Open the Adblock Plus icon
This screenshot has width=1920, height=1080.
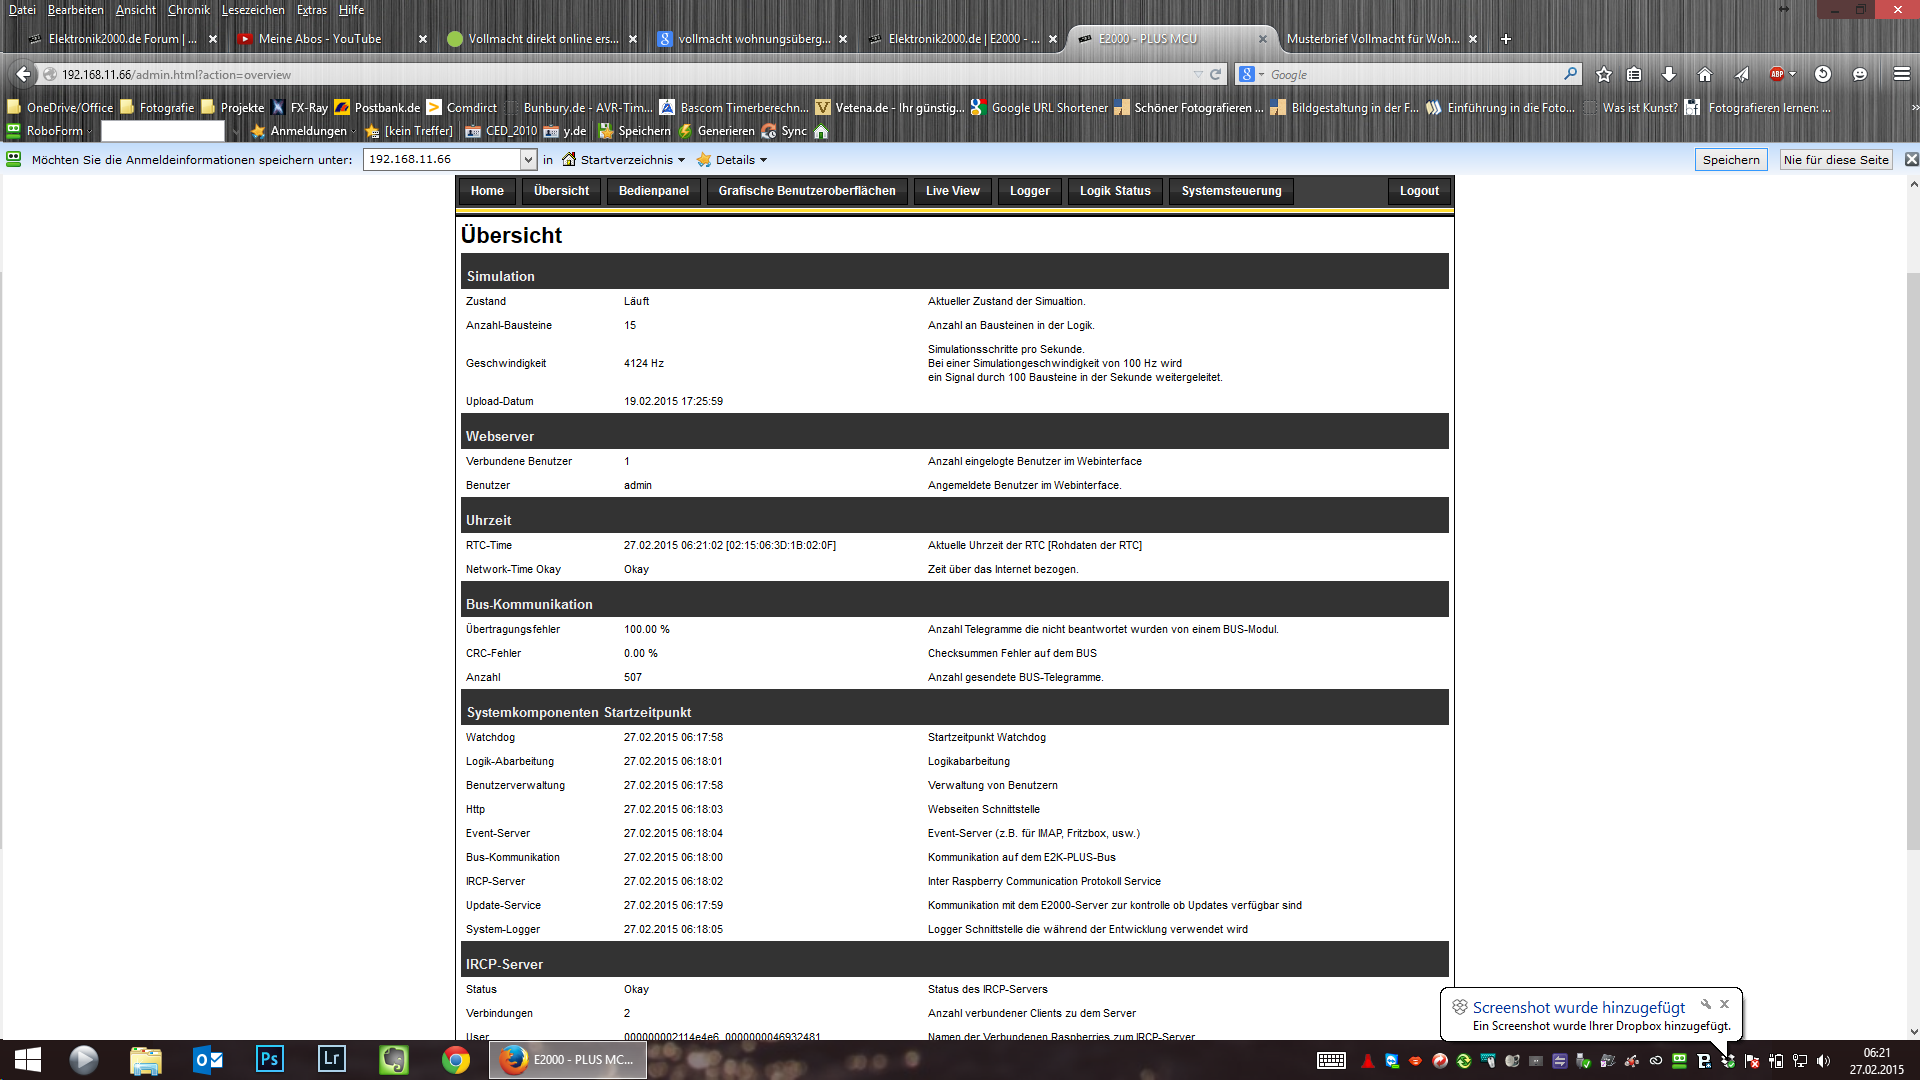coord(1777,74)
